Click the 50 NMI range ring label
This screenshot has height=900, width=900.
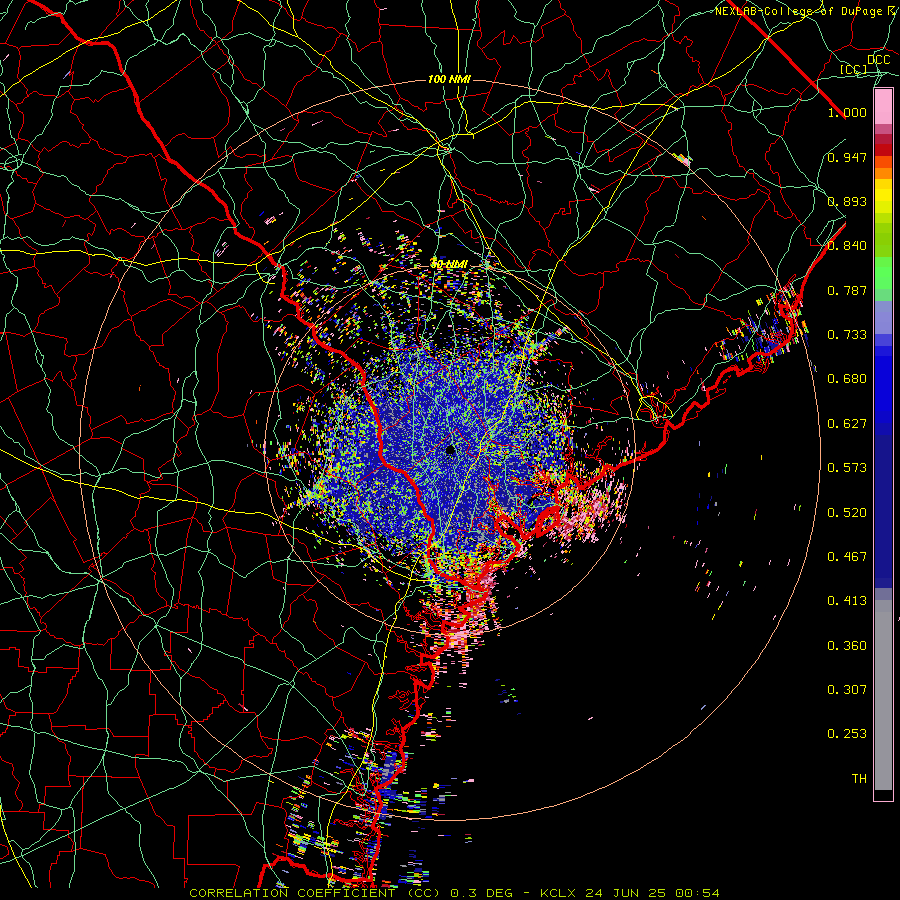click(449, 265)
